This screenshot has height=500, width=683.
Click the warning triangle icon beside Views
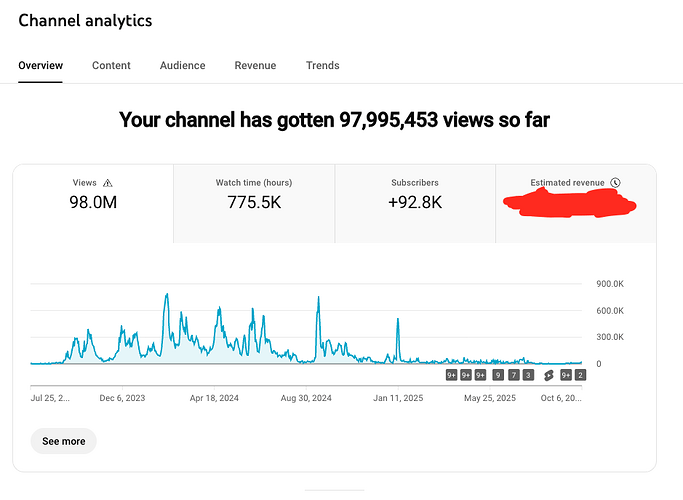108,183
